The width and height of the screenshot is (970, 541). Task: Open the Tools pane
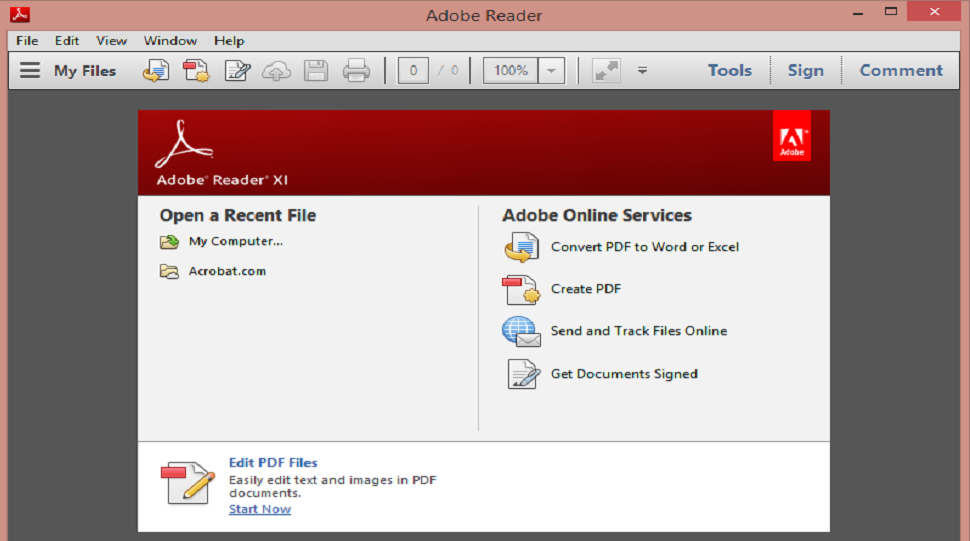[730, 70]
